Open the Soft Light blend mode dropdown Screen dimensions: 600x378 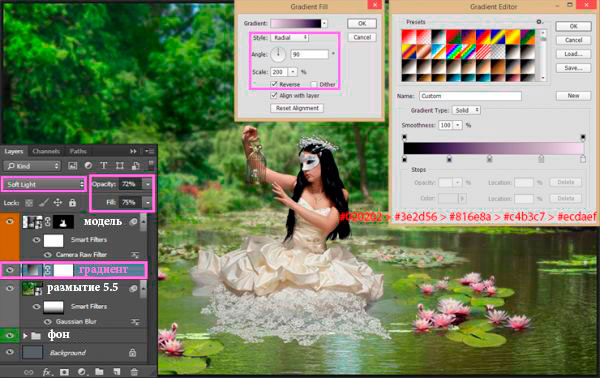[44, 184]
